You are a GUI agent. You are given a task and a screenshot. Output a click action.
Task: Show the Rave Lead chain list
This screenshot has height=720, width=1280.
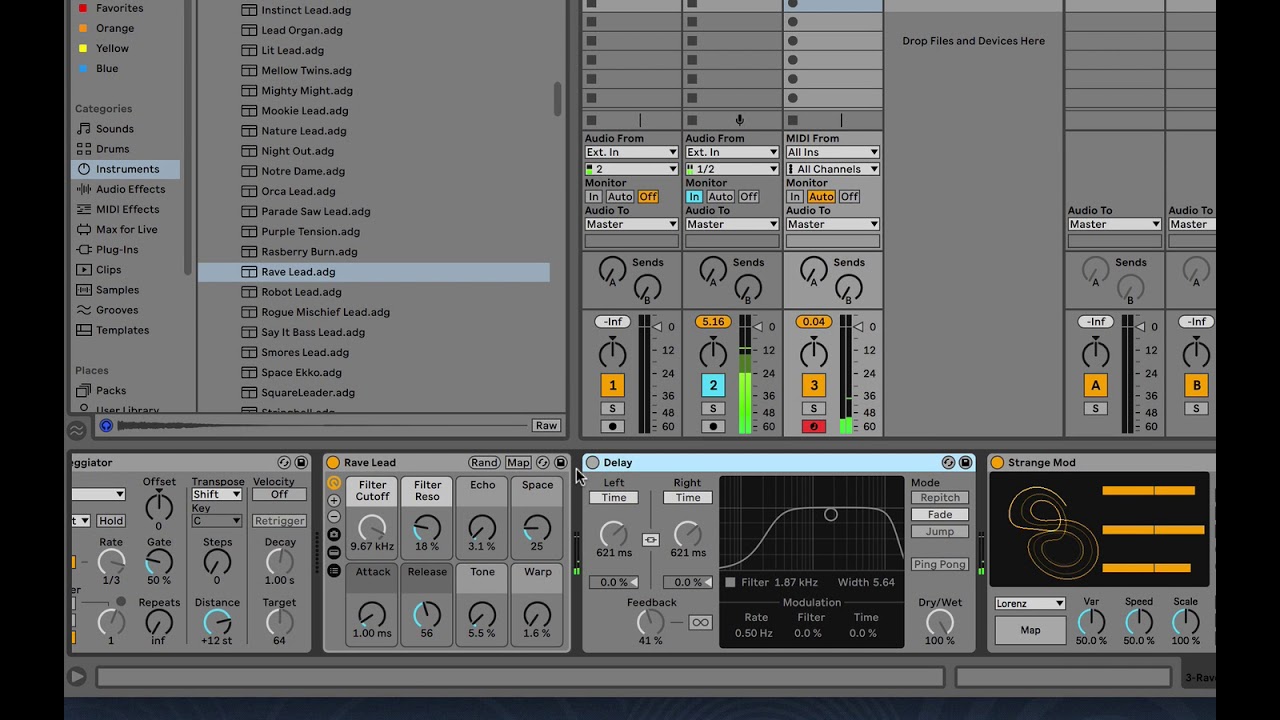click(x=334, y=571)
